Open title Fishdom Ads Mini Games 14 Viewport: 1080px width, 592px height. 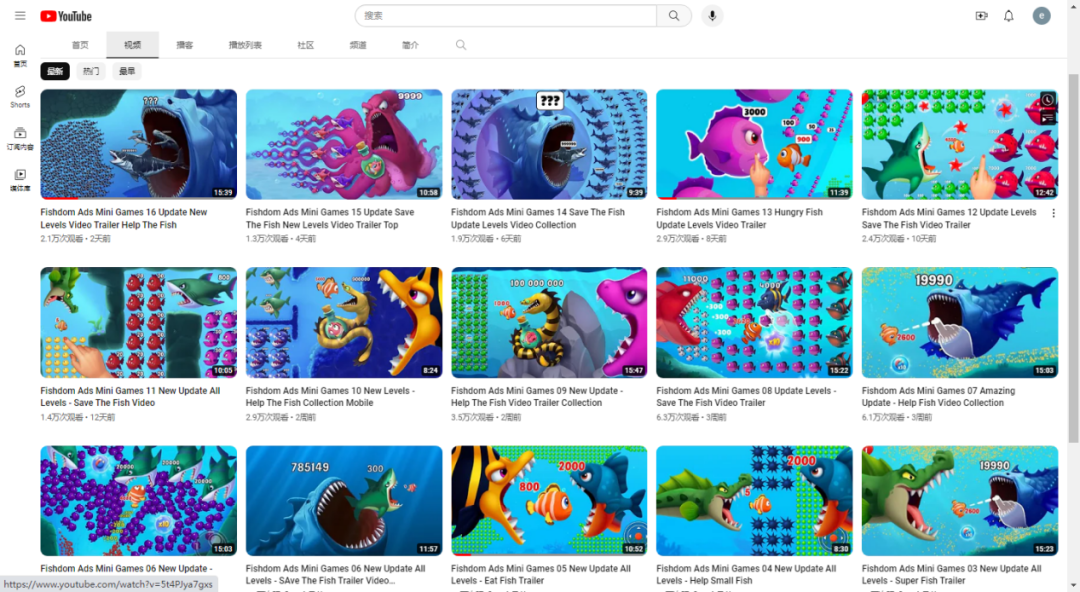point(538,218)
